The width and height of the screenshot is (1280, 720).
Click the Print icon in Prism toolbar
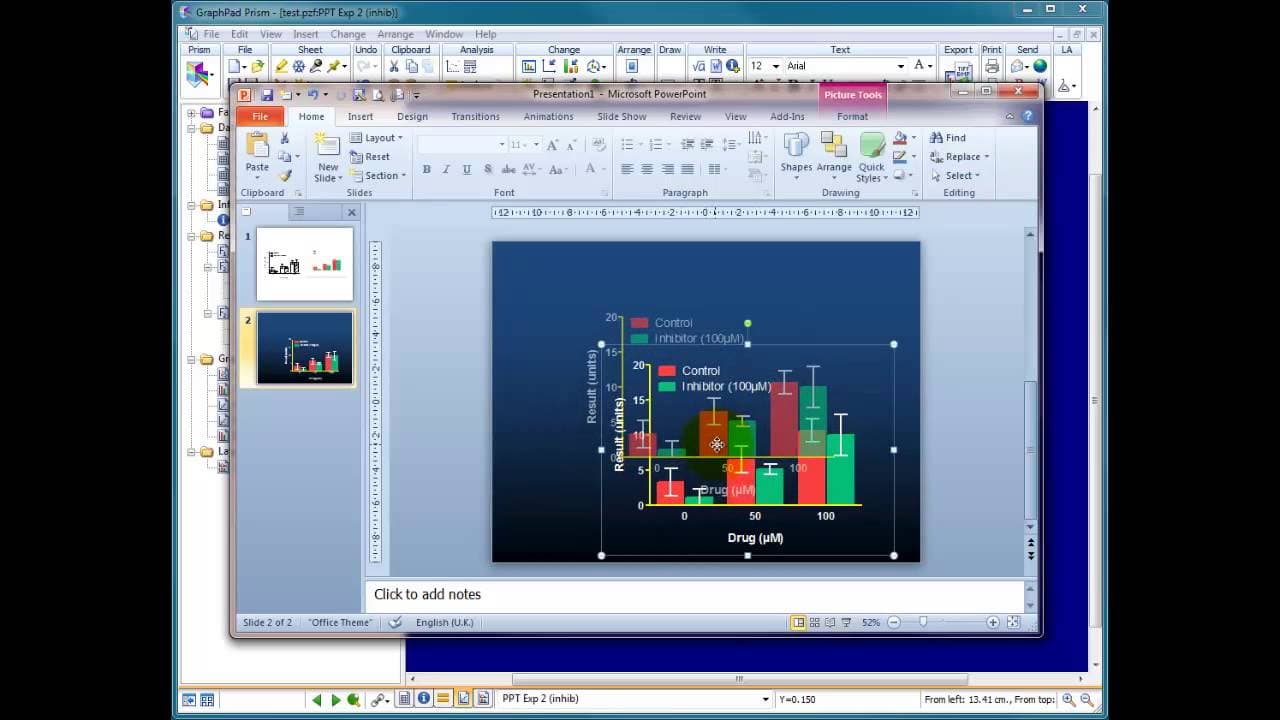coord(991,66)
